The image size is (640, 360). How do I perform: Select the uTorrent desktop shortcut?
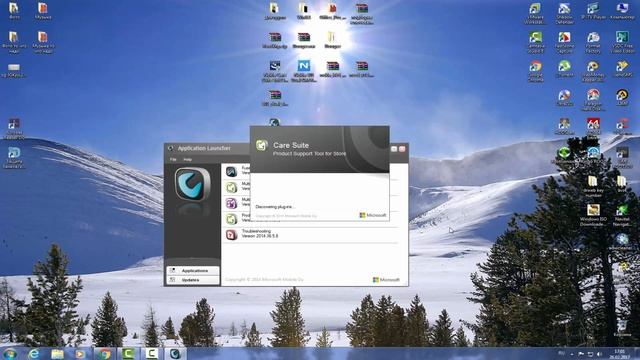pyautogui.click(x=564, y=69)
